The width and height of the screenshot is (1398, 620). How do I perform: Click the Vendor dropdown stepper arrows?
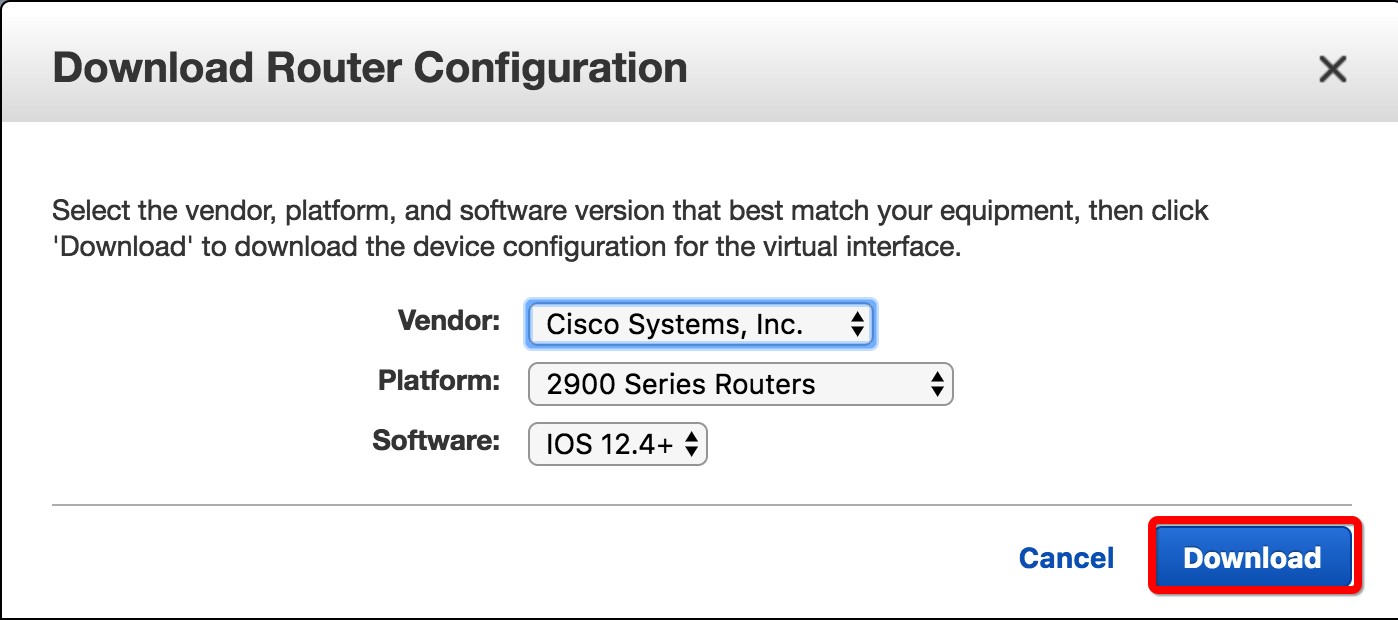tap(856, 324)
